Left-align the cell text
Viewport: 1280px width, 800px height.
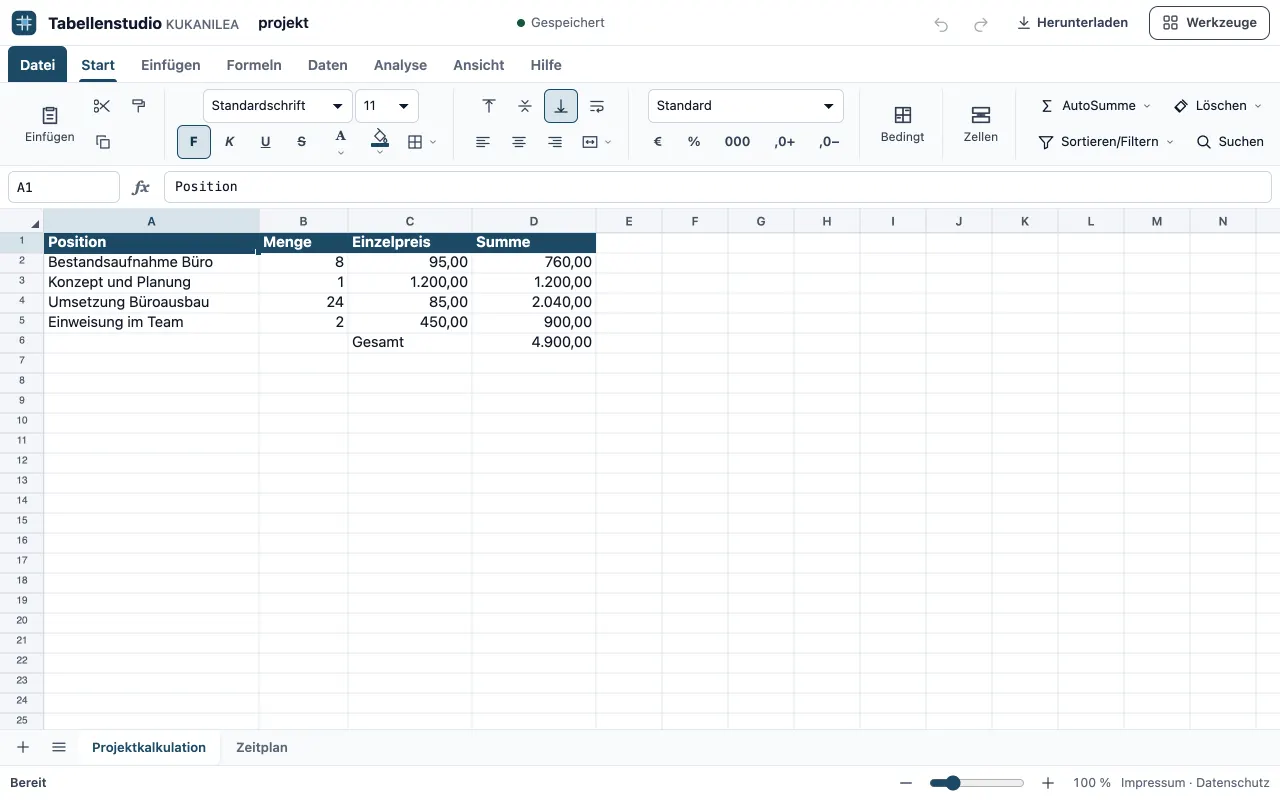[483, 142]
